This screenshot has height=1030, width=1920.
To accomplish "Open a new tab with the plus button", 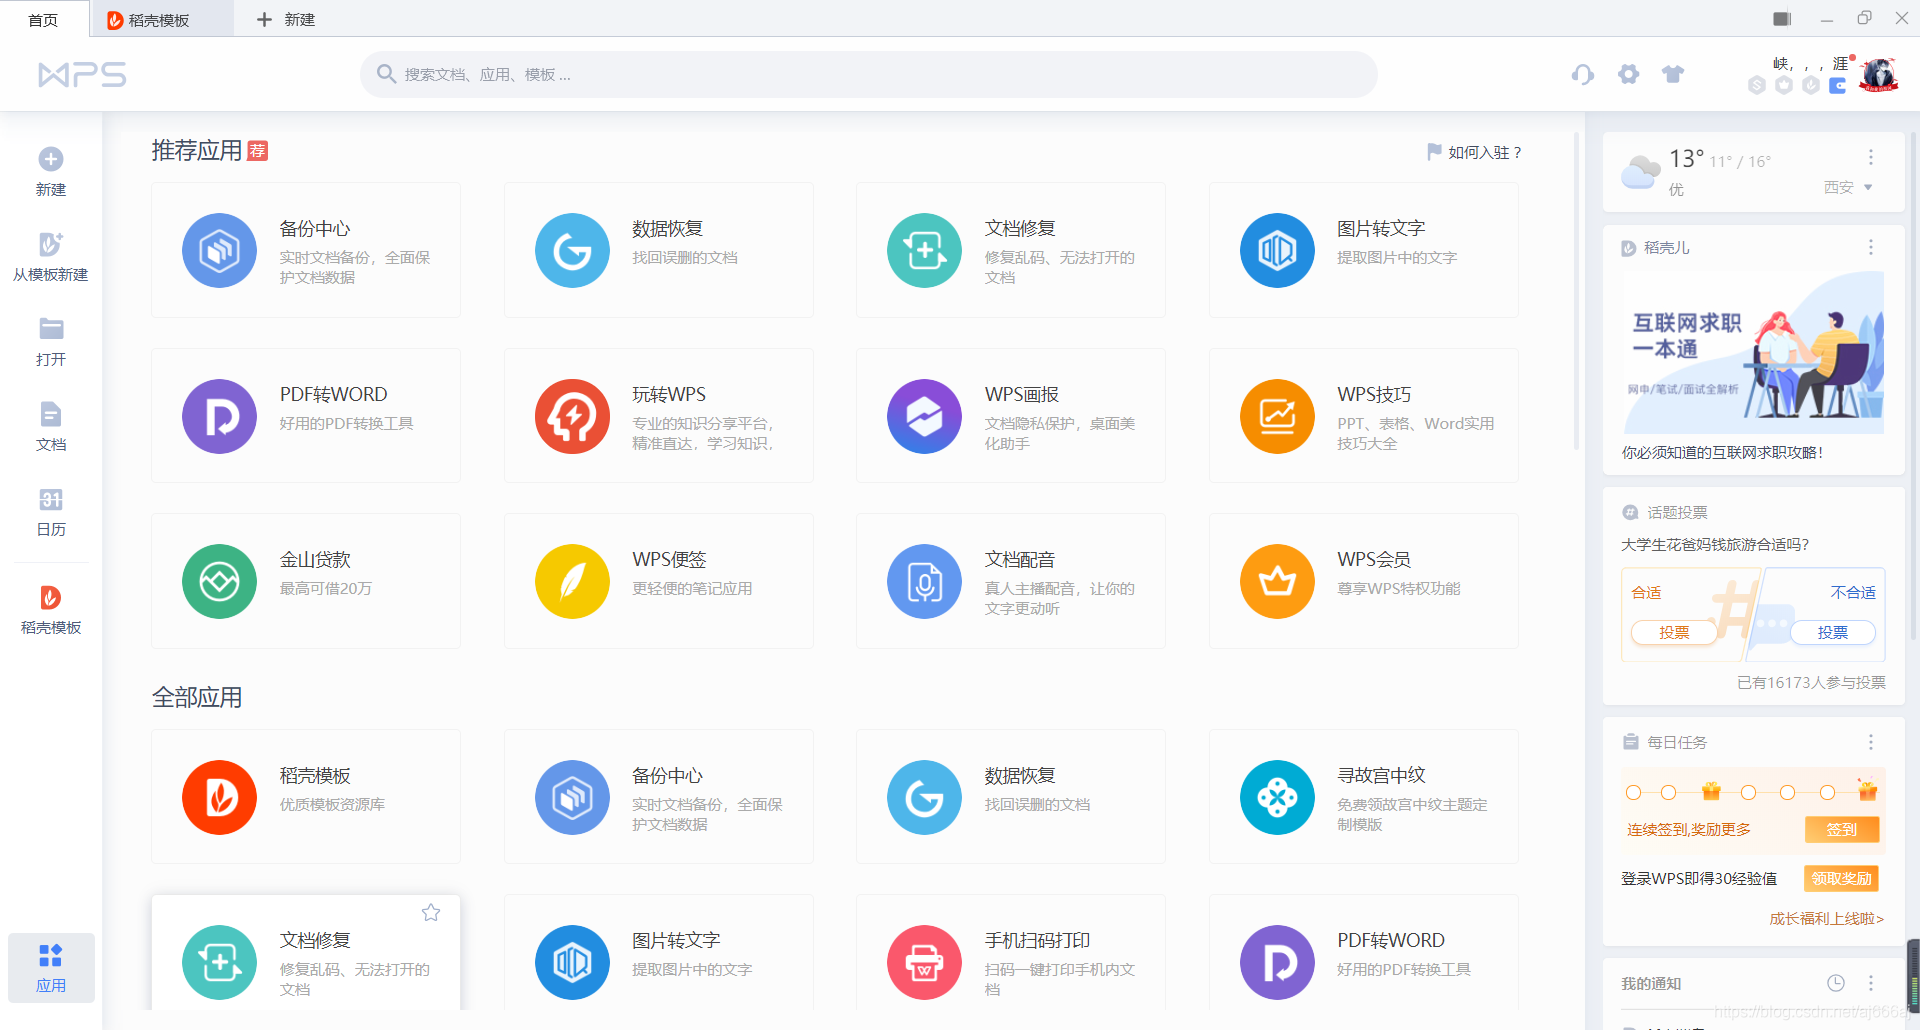I will click(x=264, y=19).
